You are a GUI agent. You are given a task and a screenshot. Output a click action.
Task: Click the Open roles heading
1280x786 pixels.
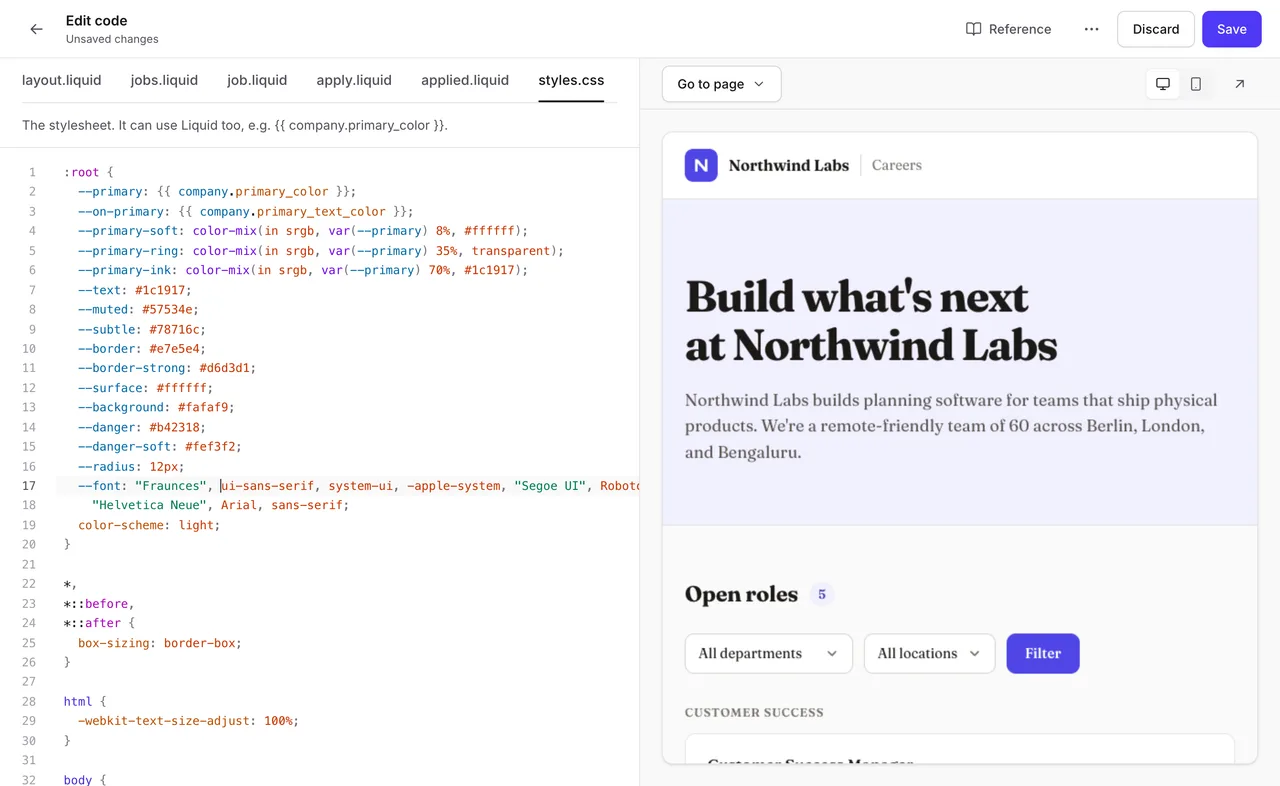[x=741, y=594]
